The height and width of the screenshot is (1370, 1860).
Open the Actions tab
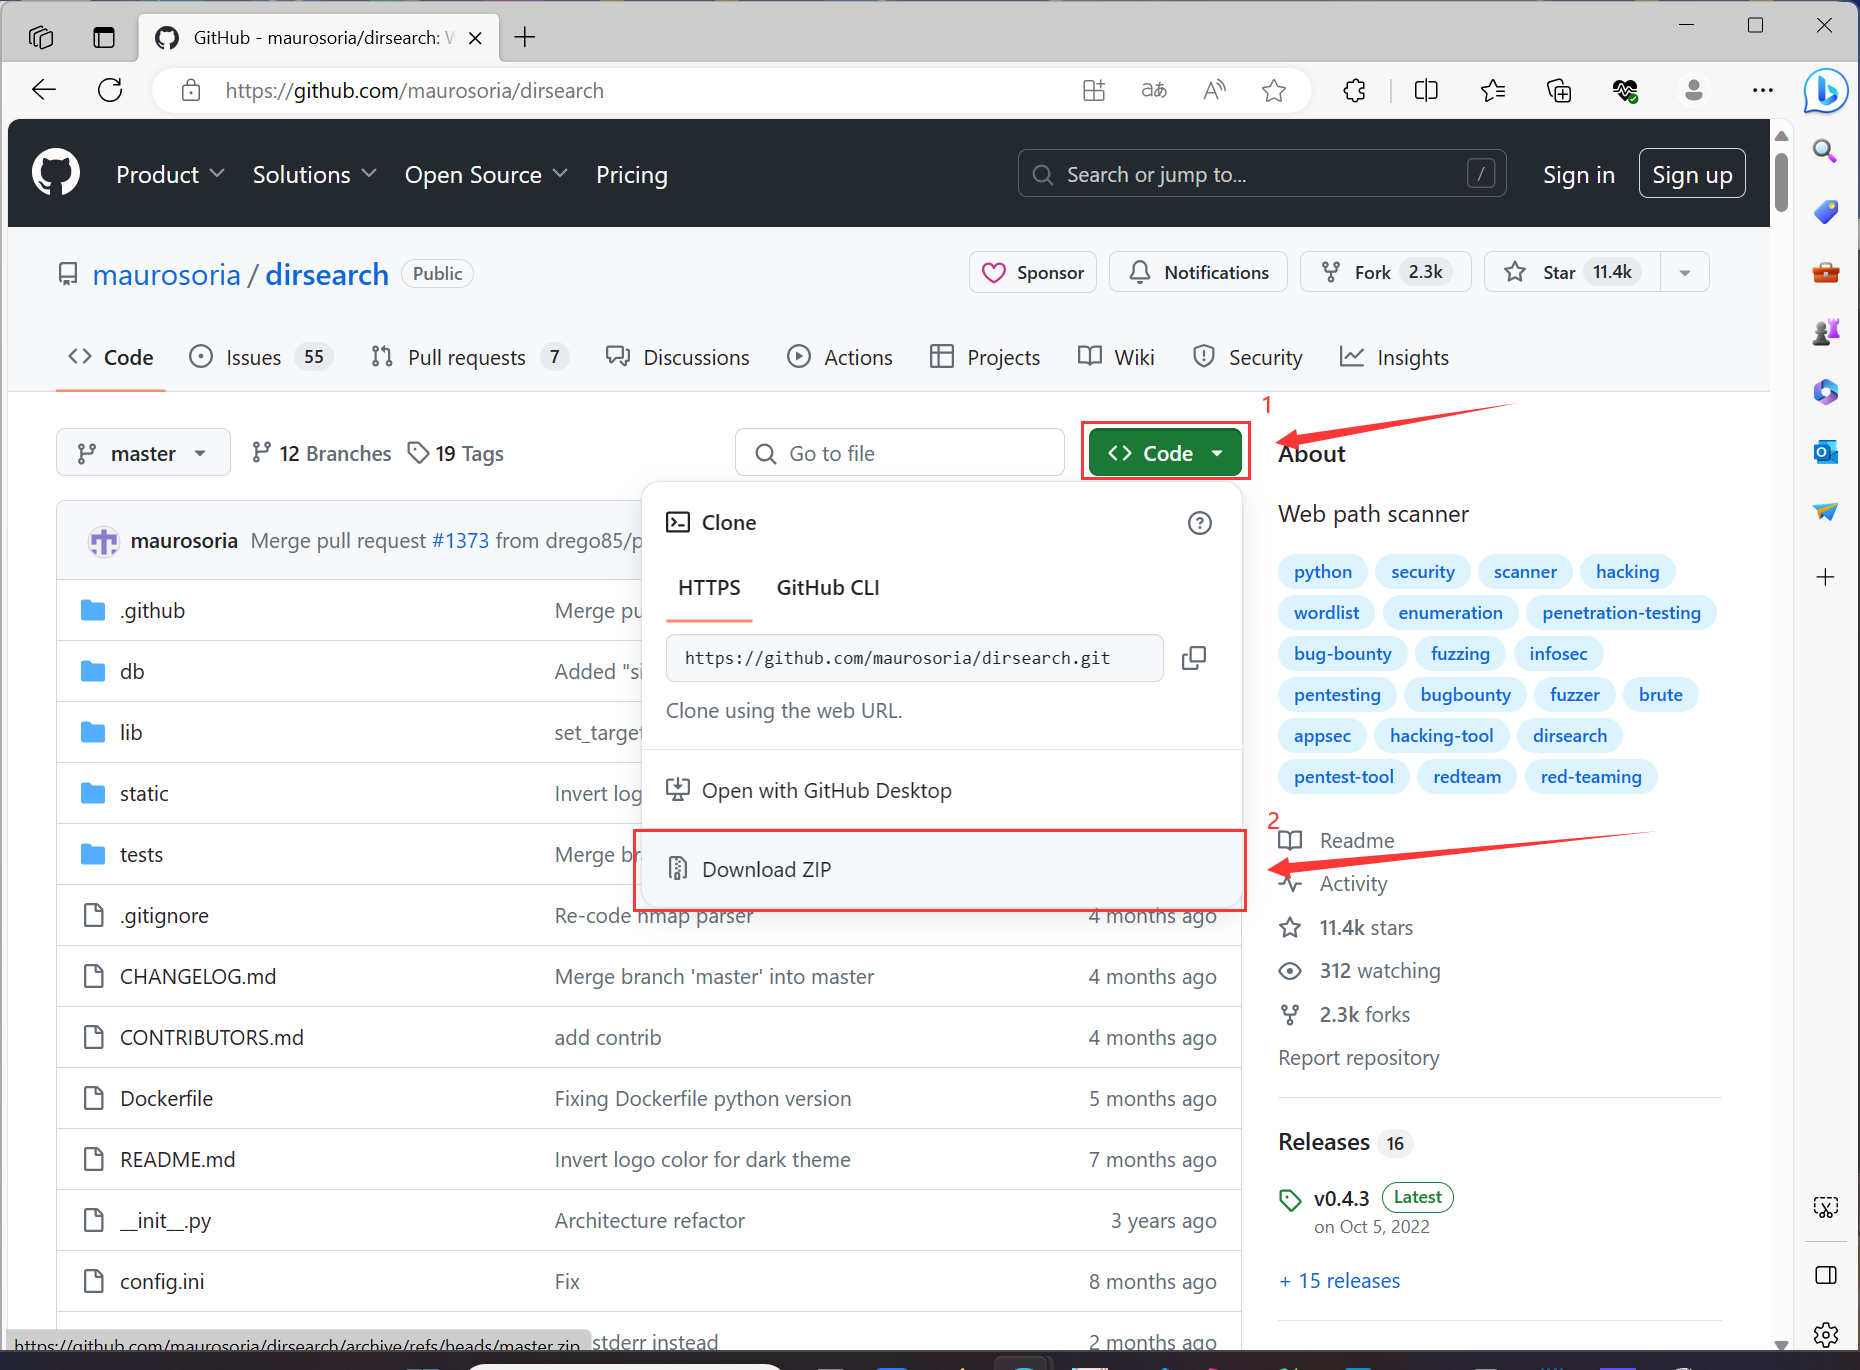click(840, 357)
